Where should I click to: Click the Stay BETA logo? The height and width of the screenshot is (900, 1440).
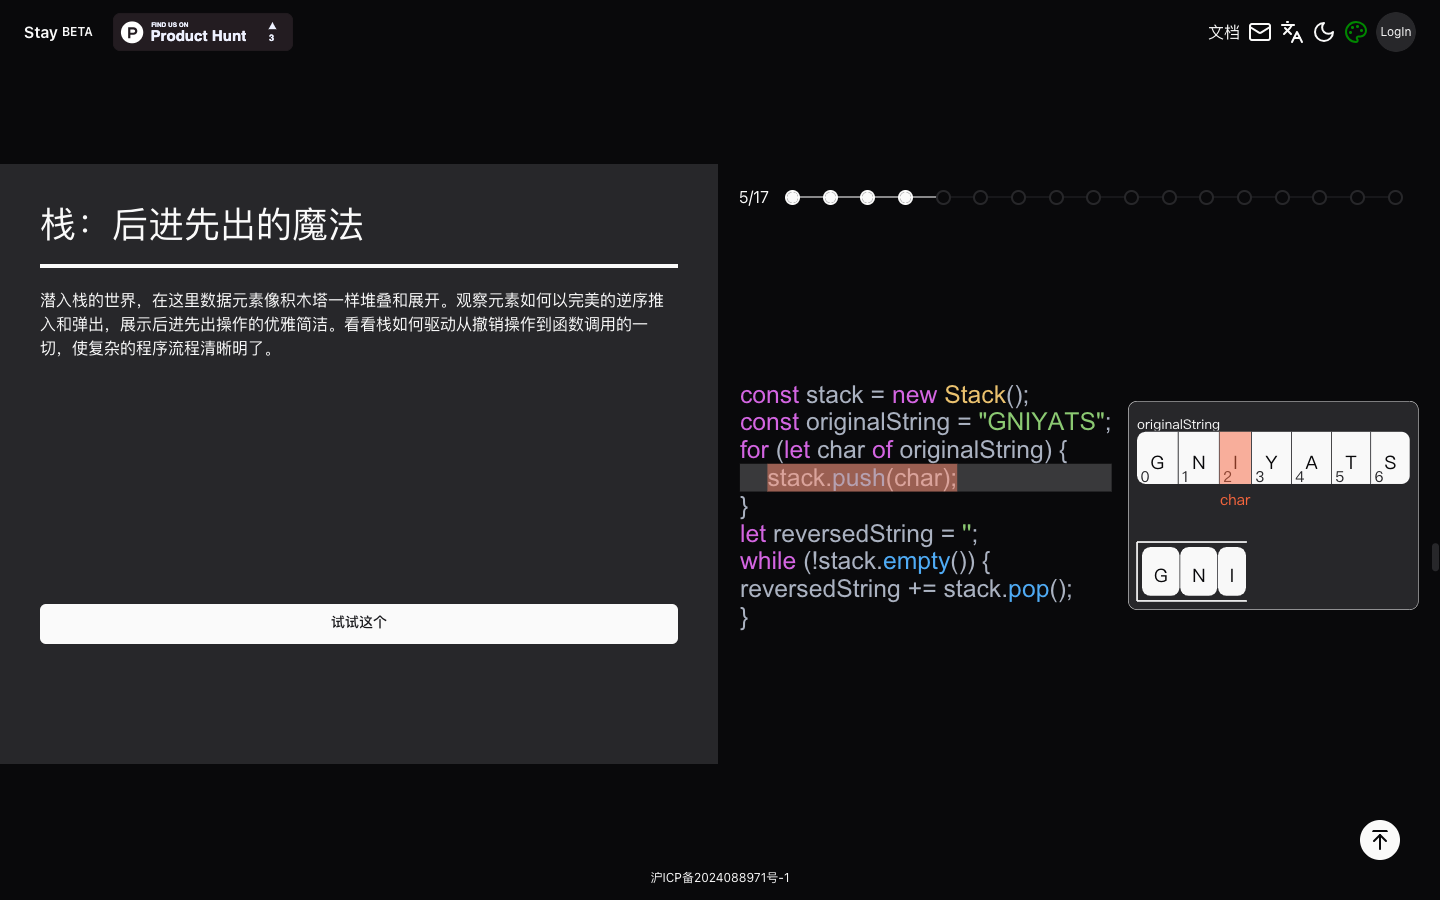pos(58,32)
